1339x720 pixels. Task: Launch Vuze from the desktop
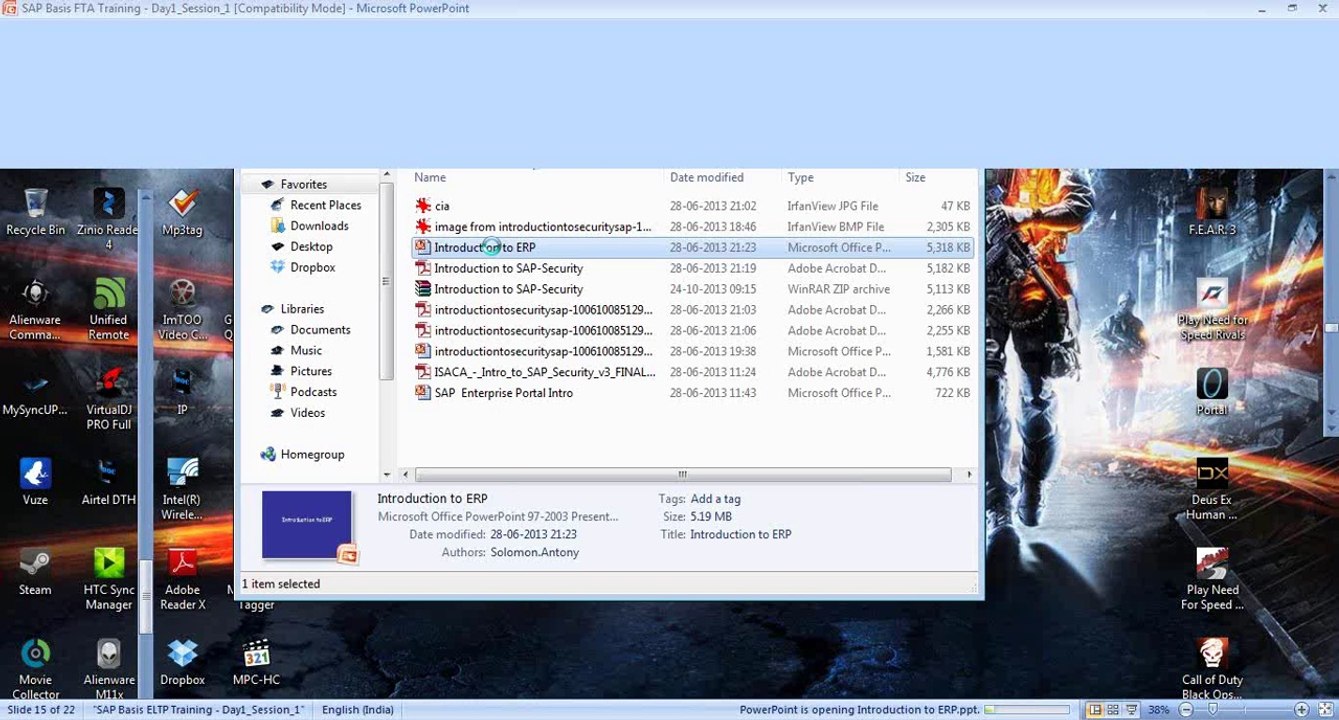click(35, 483)
